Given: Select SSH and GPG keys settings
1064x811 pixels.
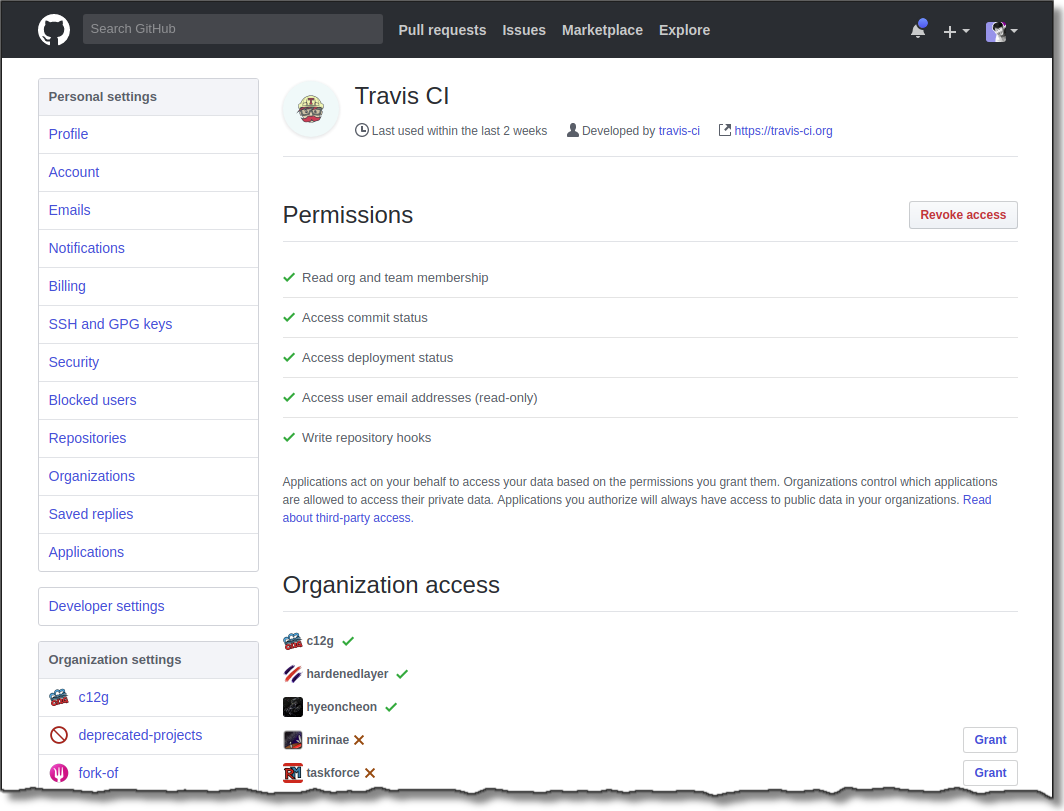Looking at the screenshot, I should pyautogui.click(x=110, y=324).
